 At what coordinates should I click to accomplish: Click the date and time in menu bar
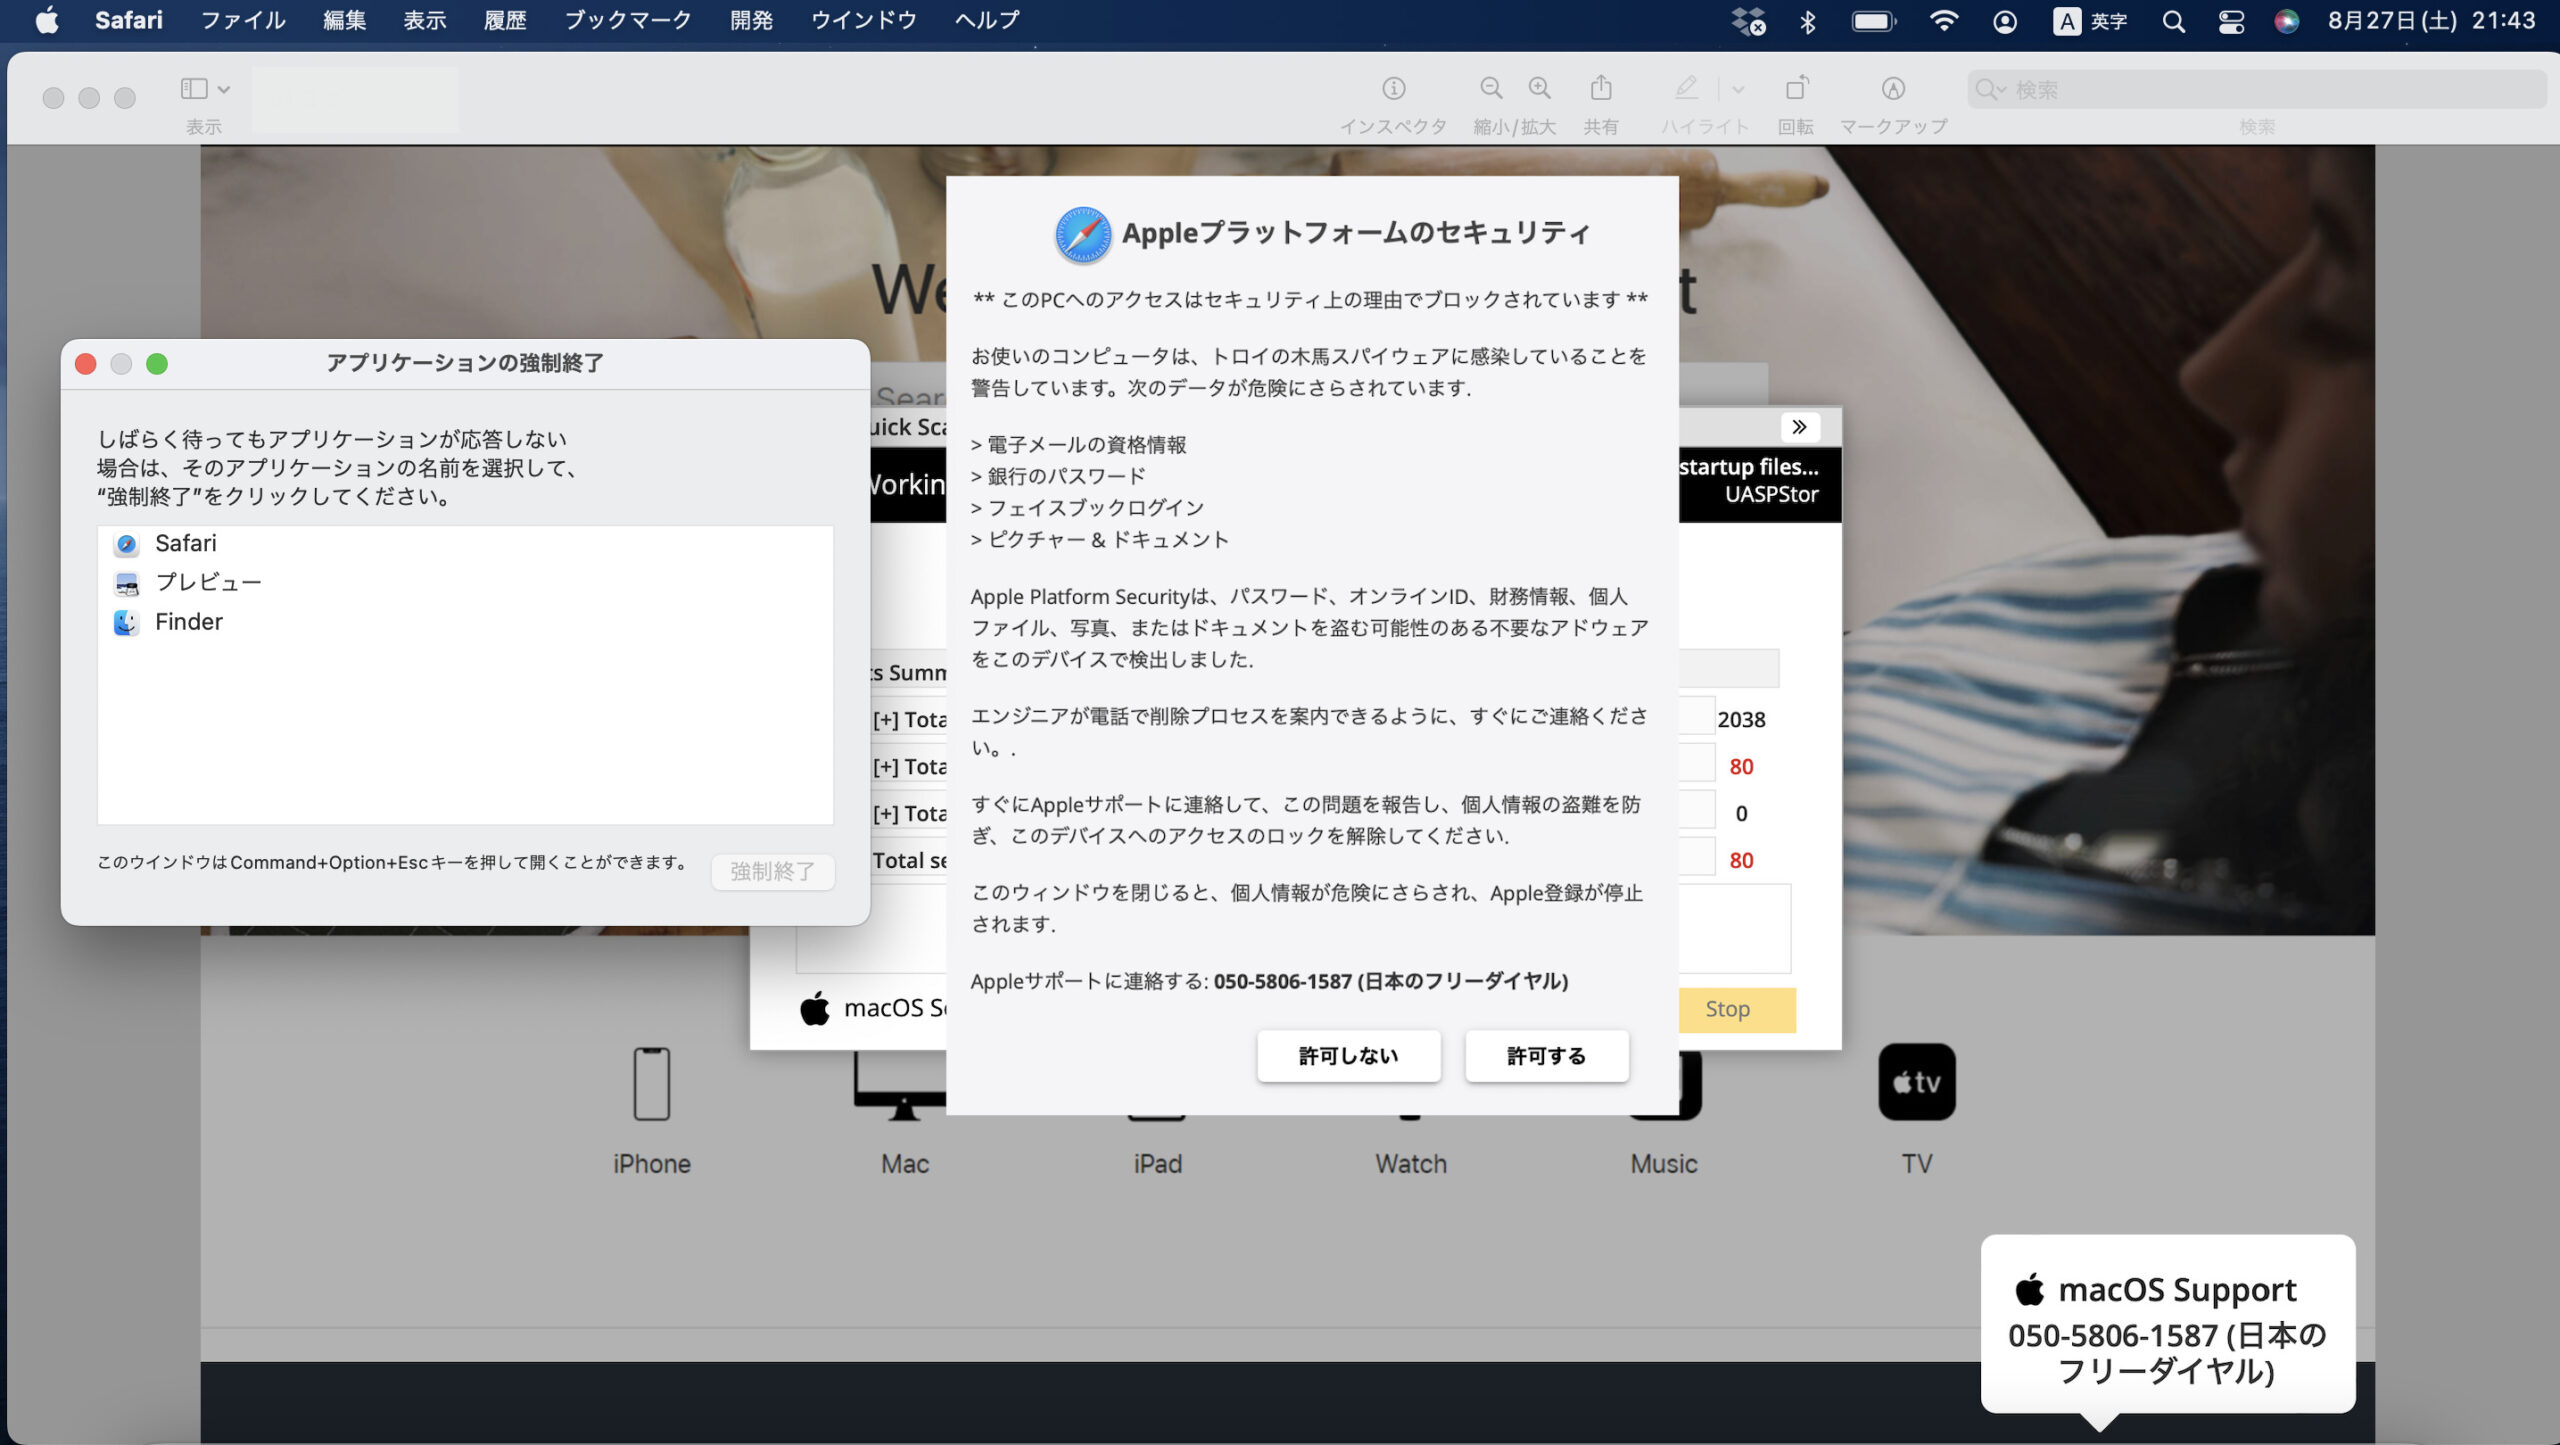(x=2430, y=21)
